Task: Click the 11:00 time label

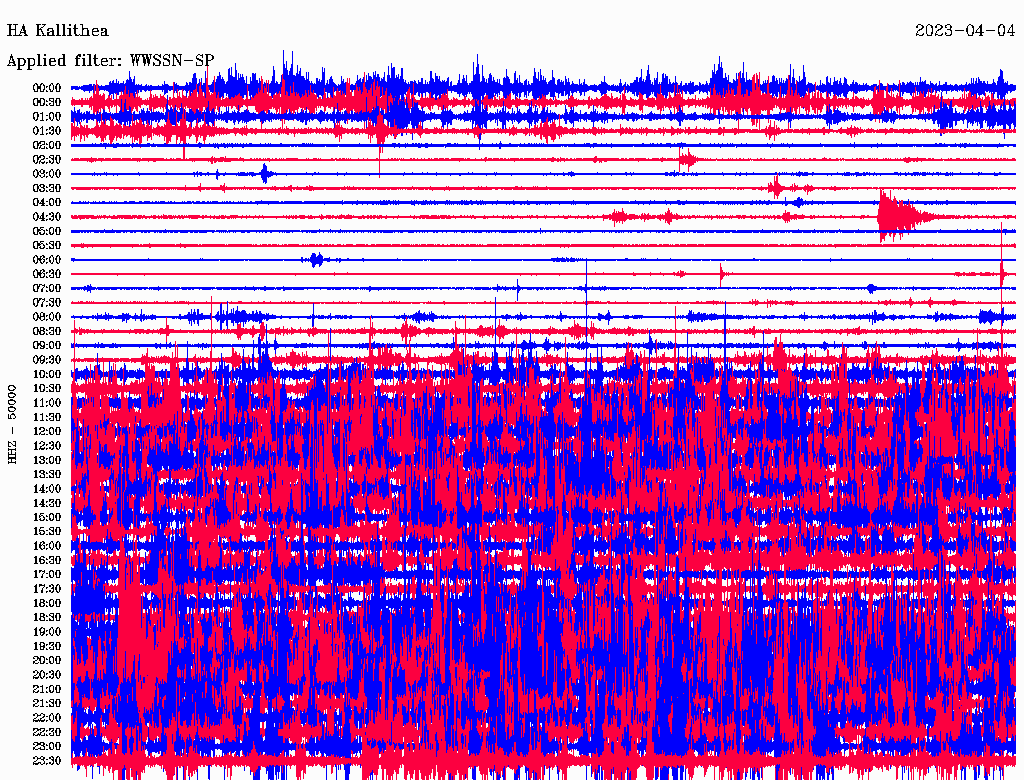Action: pos(47,403)
